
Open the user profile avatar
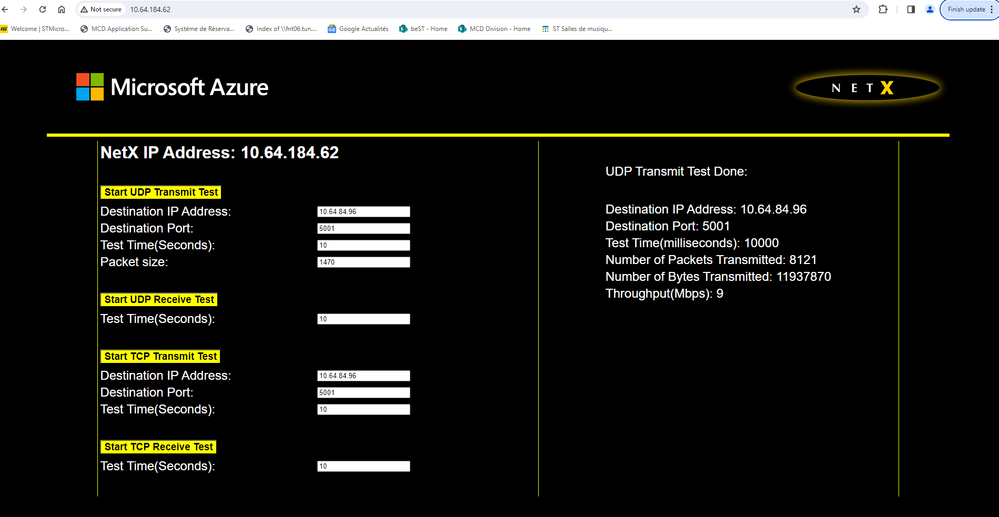point(930,10)
